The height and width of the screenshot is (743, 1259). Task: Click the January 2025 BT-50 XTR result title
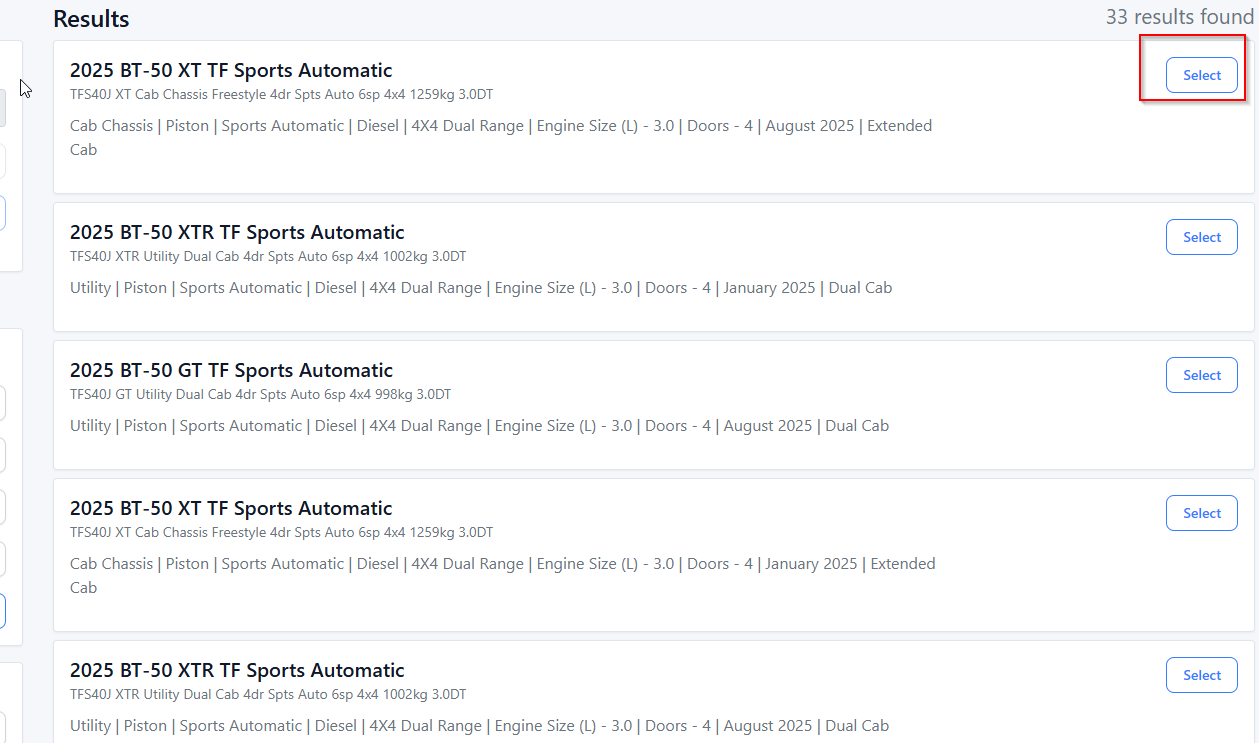click(x=237, y=232)
